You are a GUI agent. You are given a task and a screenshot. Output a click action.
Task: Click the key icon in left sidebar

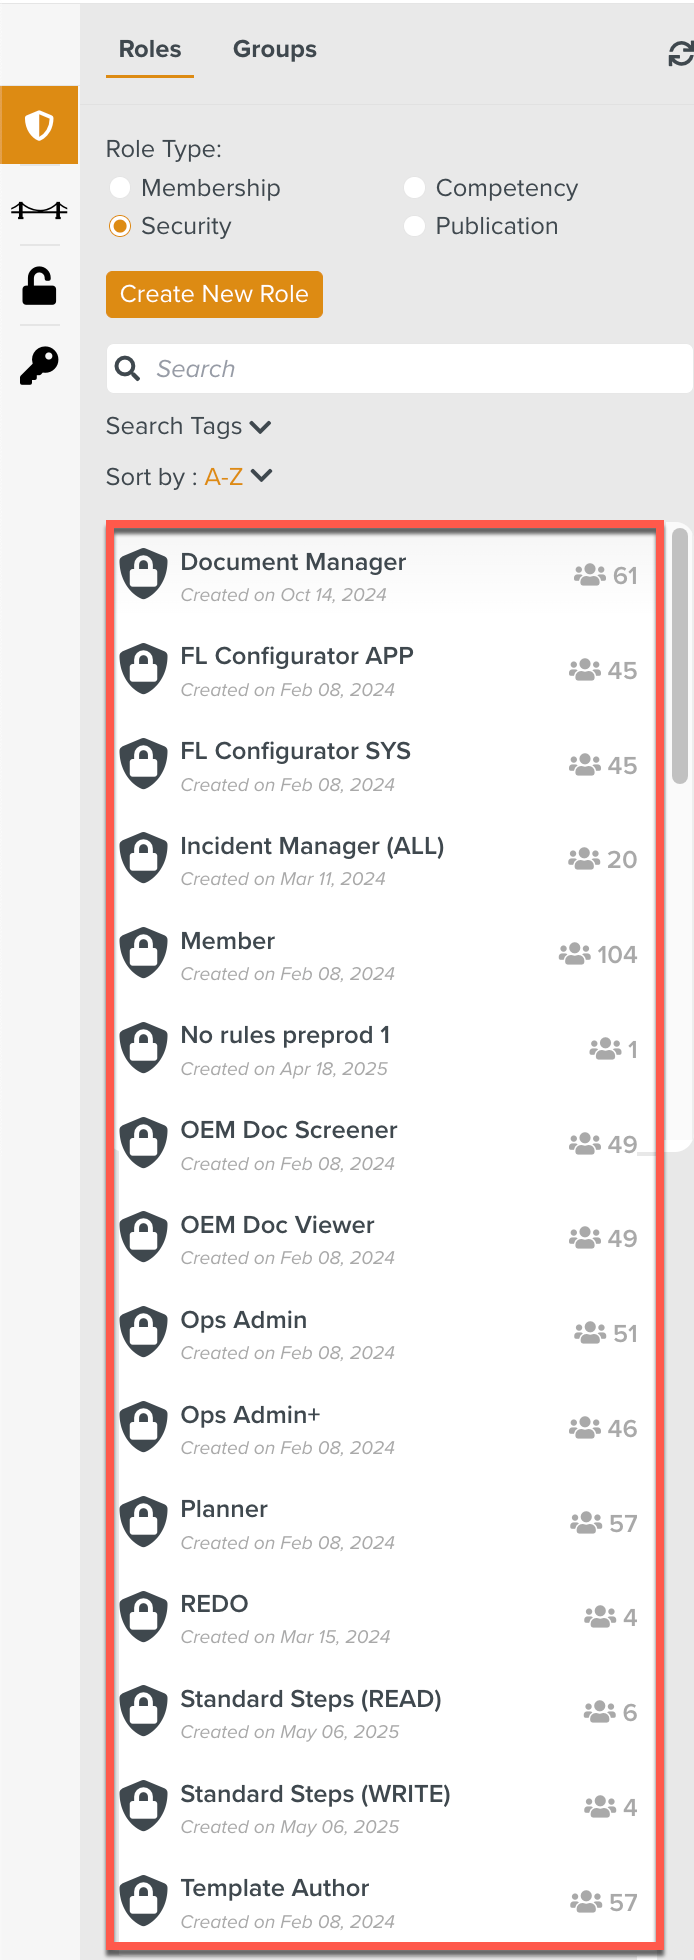click(39, 365)
